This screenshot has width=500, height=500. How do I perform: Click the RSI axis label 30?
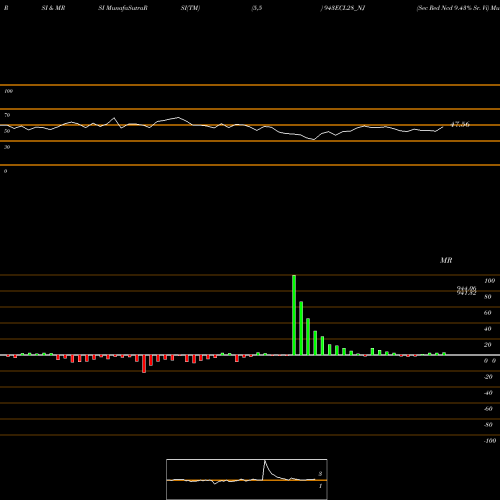coord(7,147)
